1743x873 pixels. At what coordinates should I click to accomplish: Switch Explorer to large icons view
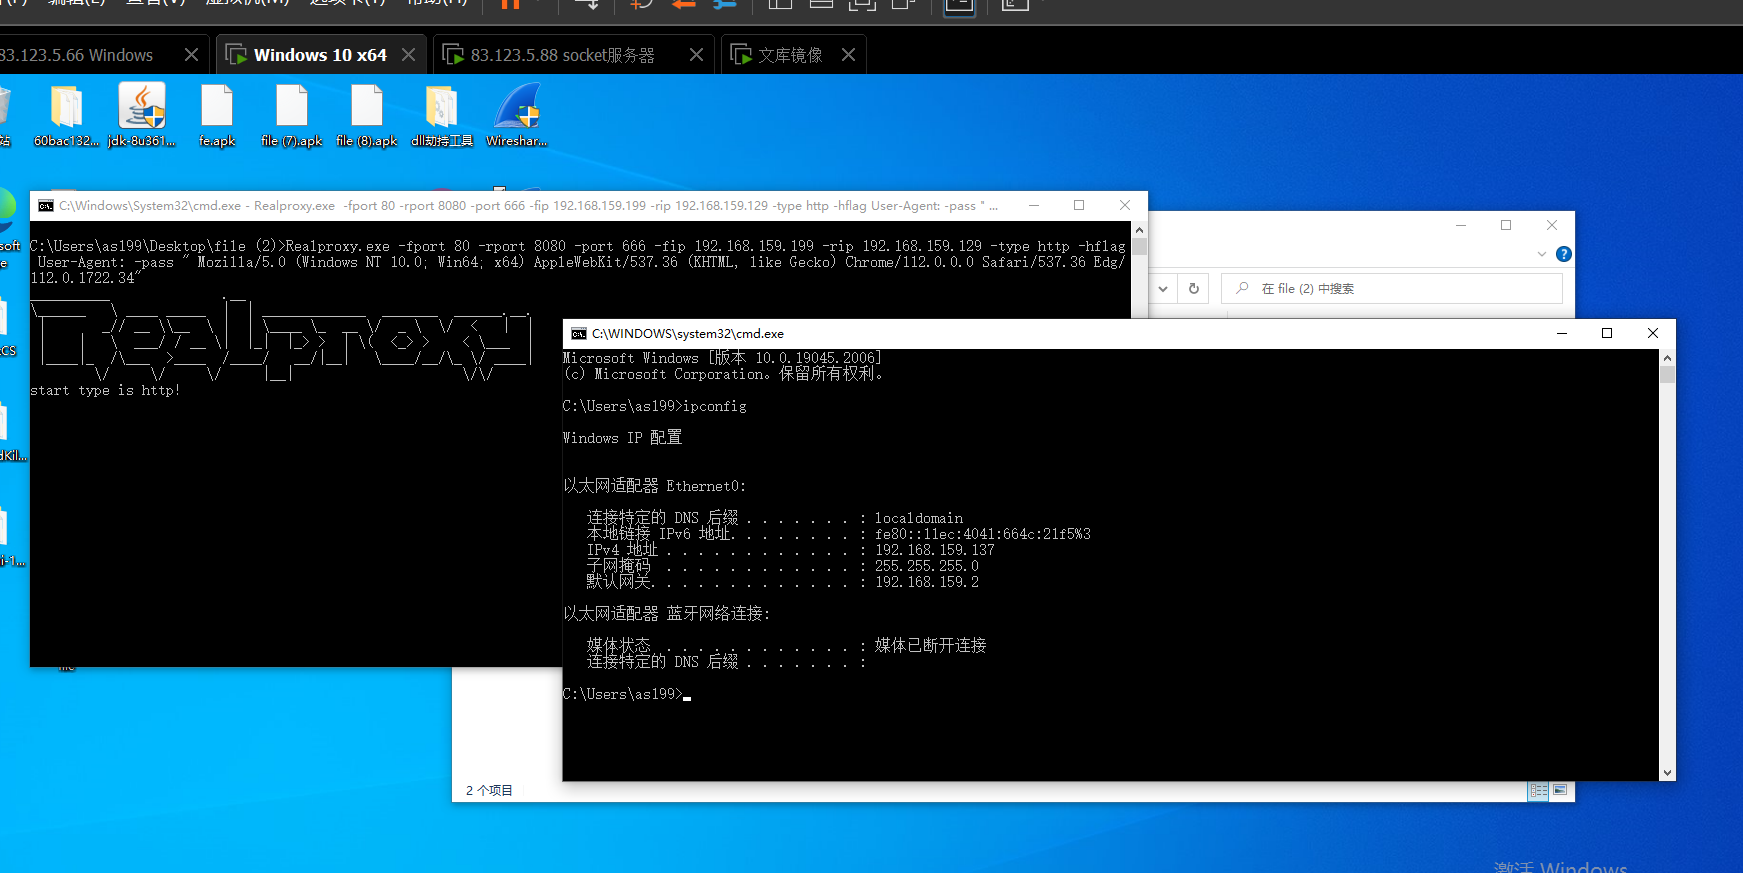[1560, 790]
